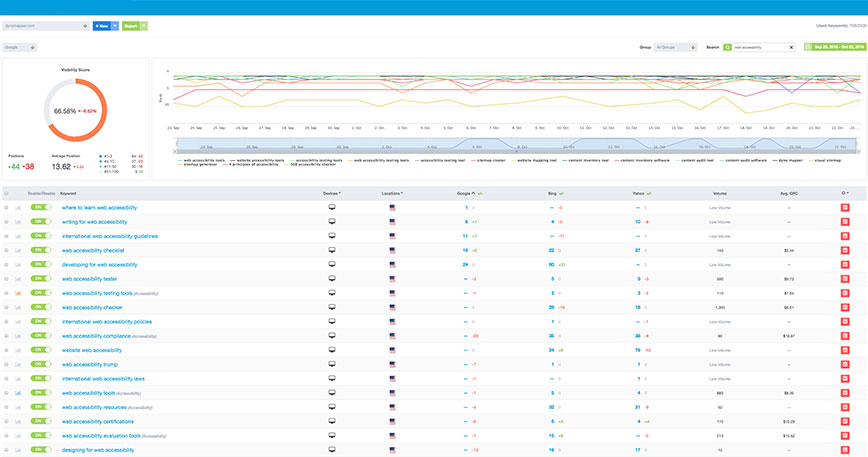Open the table settings gear icon

pyautogui.click(x=845, y=192)
